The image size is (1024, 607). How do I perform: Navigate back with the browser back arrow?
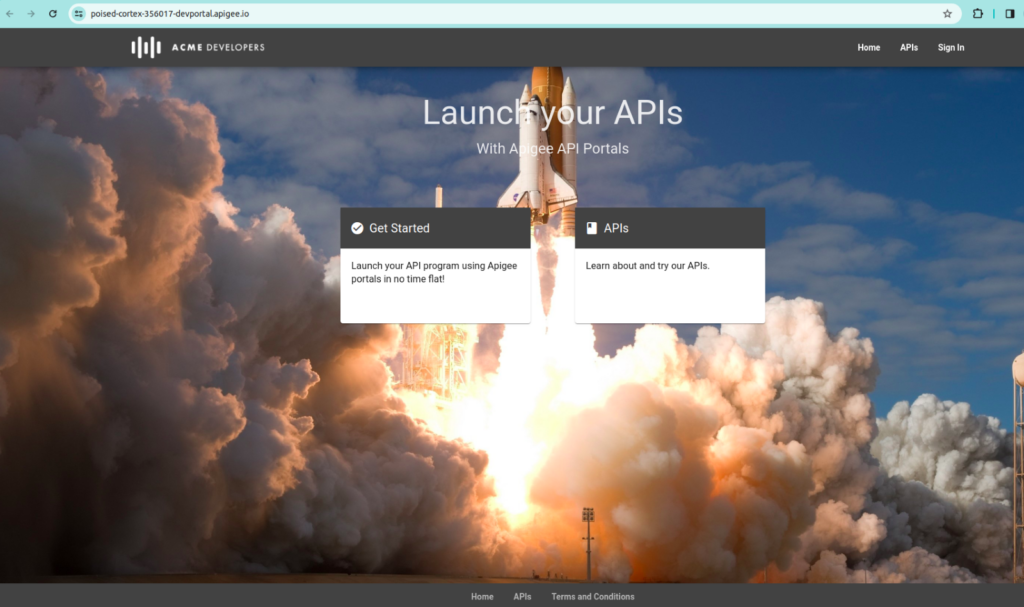[12, 14]
